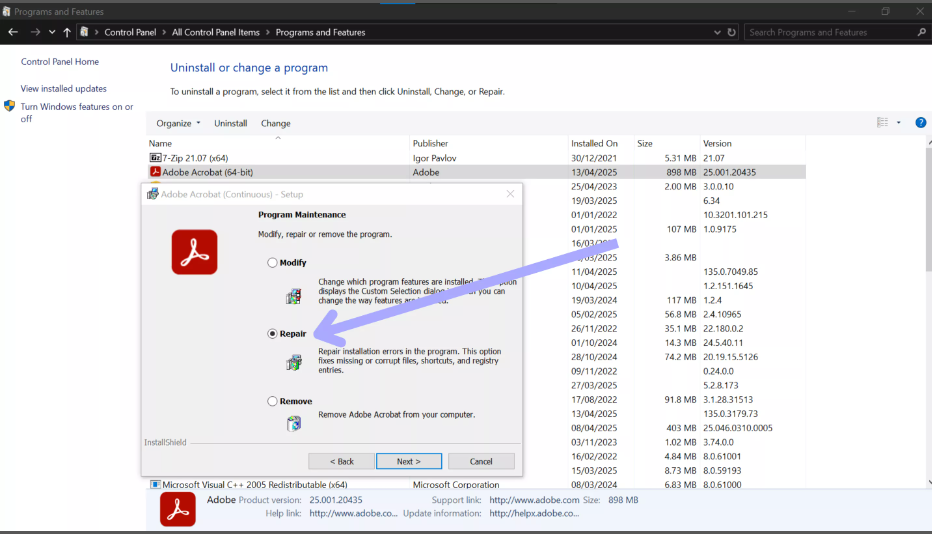Click Control Panel in the breadcrumb
Screen dimensions: 932x534
[130, 32]
